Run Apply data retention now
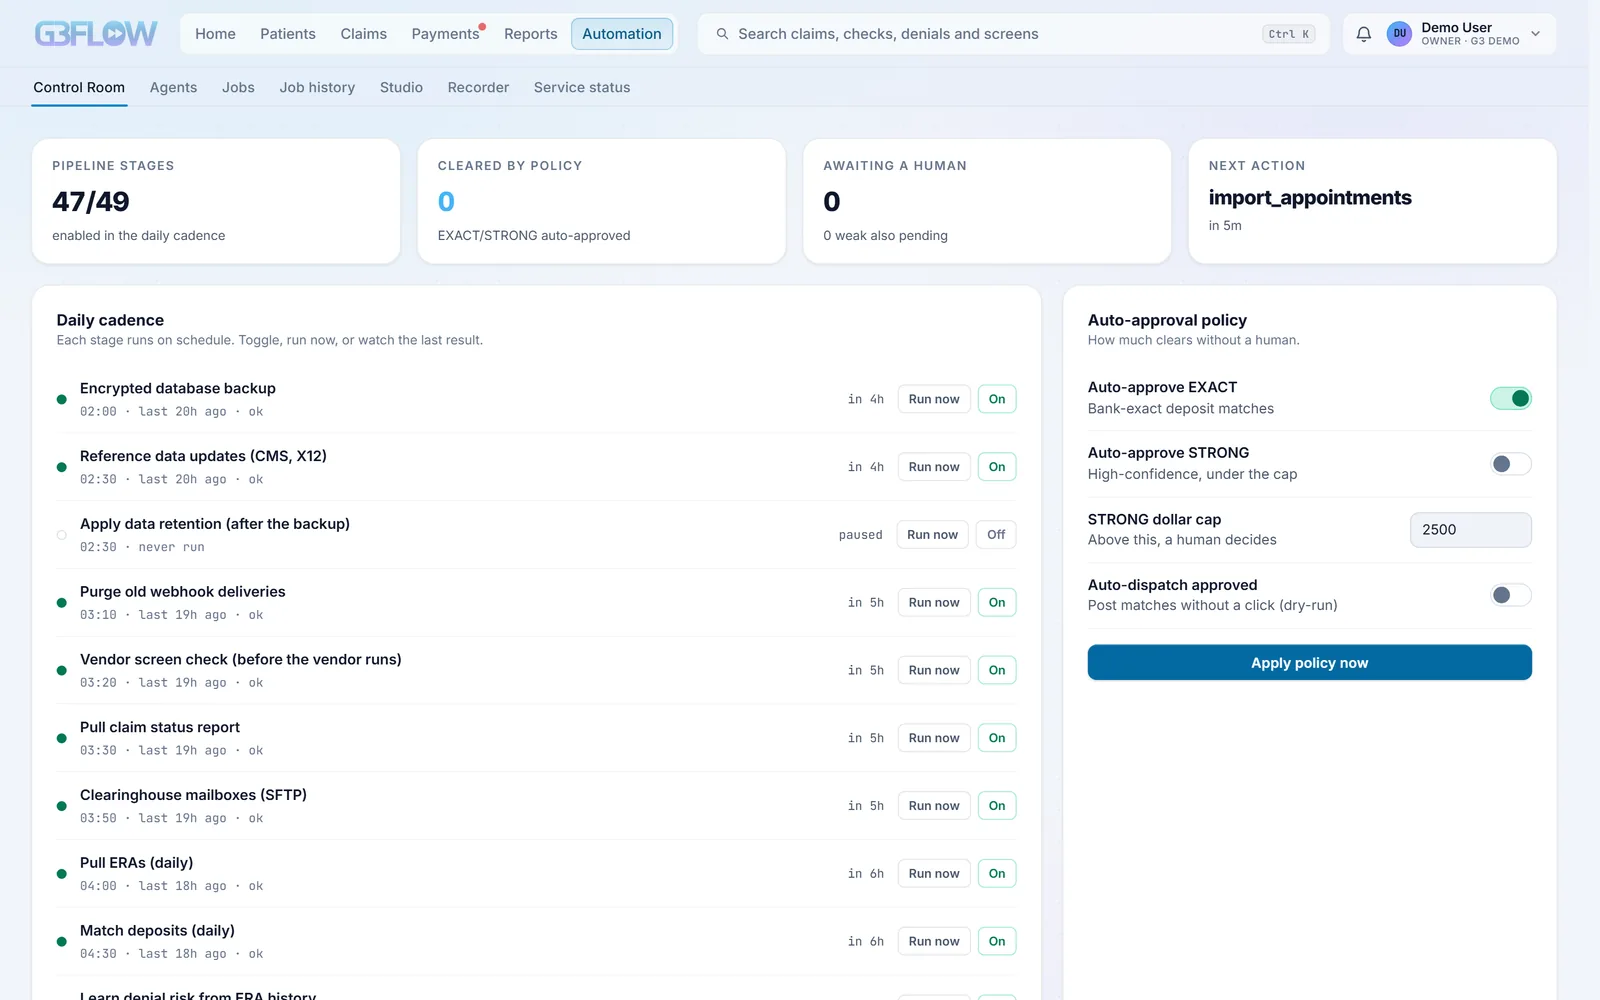This screenshot has height=1000, width=1600. (933, 535)
